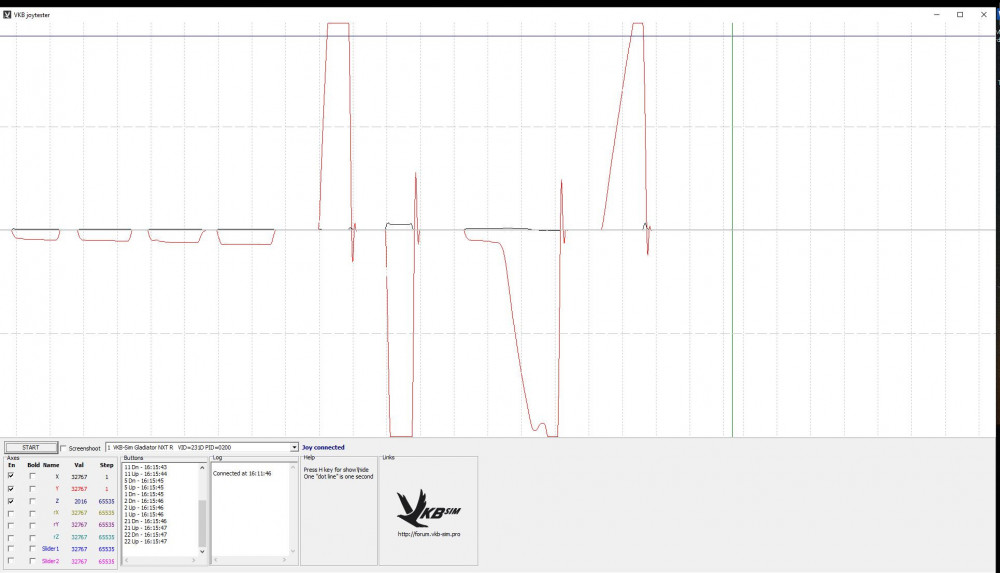The width and height of the screenshot is (1000, 573).
Task: Click the Buttons list scroll-up arrow
Action: coord(202,468)
